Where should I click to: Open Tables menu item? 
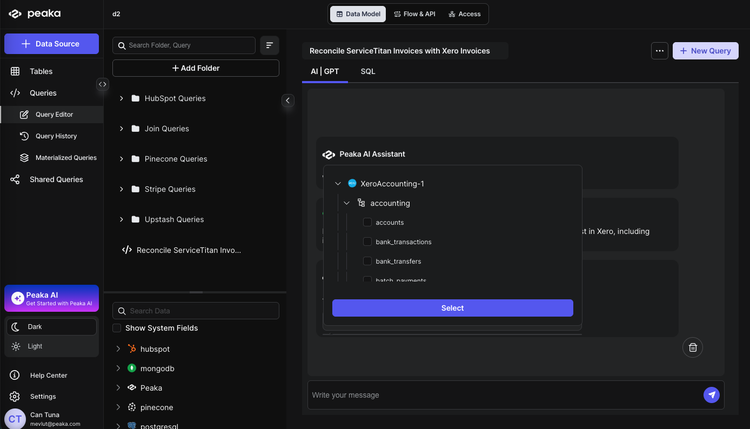[x=41, y=71]
